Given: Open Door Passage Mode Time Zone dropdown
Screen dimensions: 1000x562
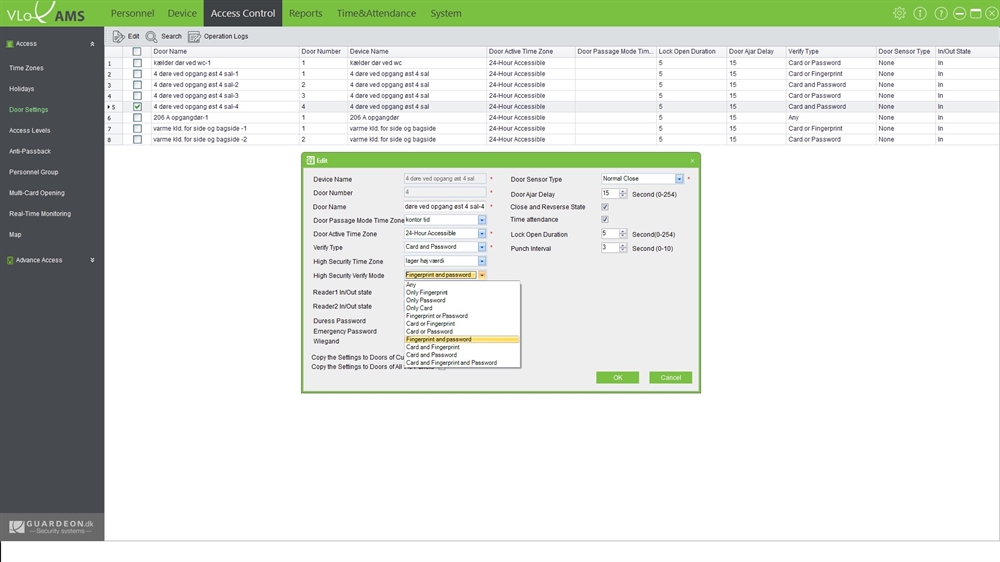Looking at the screenshot, I should click(x=482, y=220).
